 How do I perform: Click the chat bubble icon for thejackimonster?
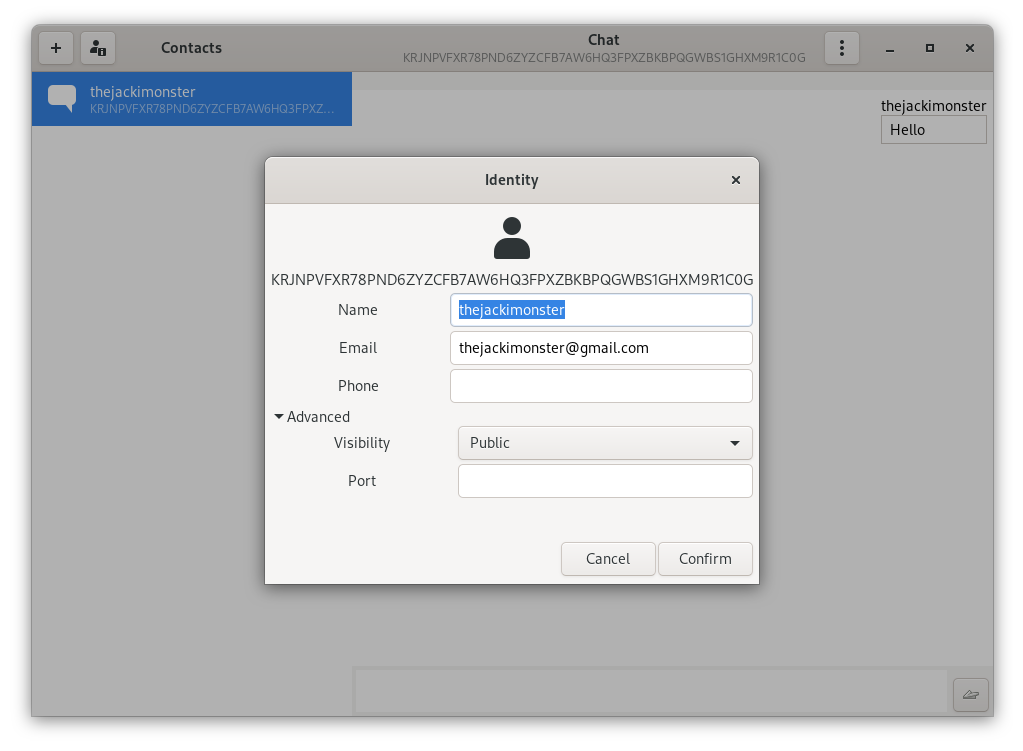point(62,99)
